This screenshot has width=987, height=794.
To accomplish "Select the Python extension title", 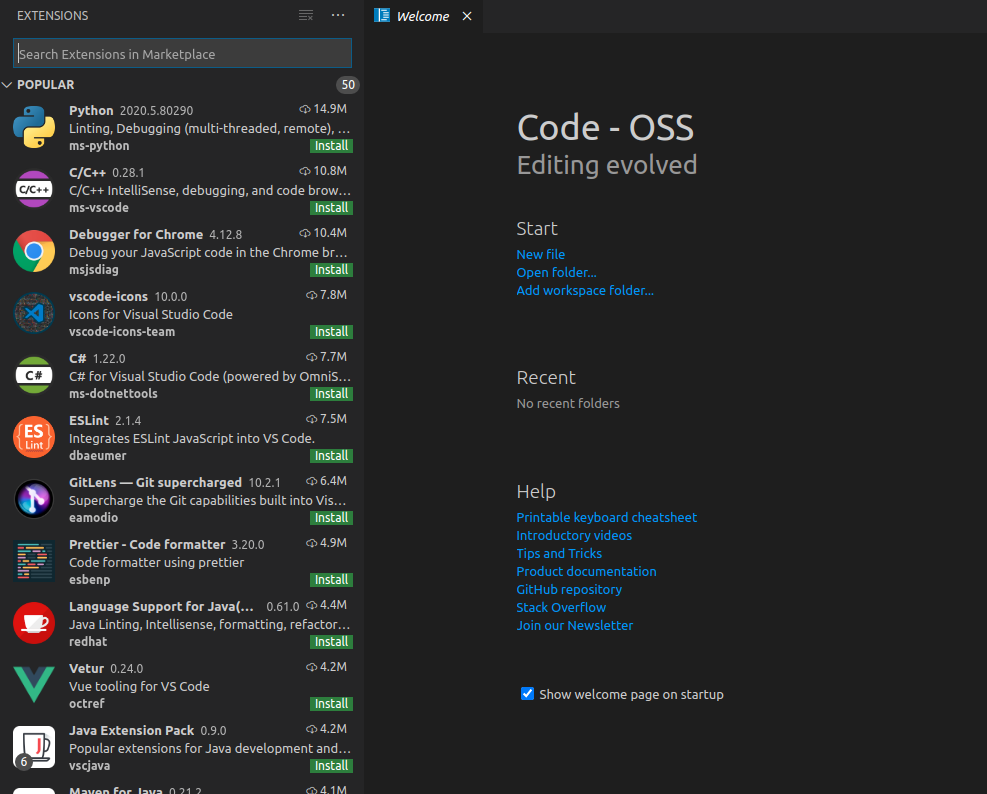I will 91,111.
